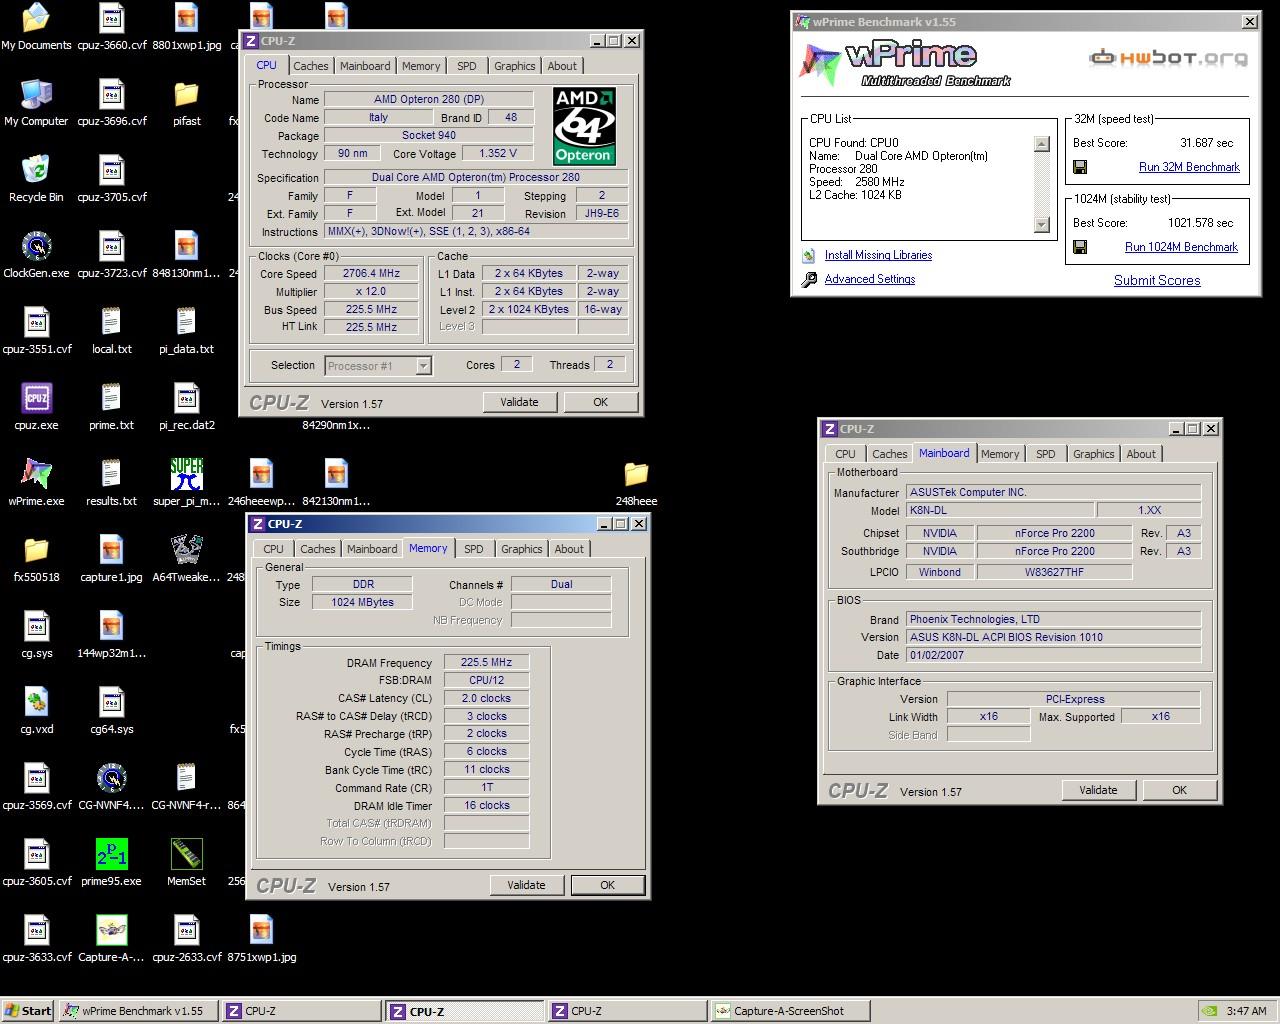
Task: Open Graphics tab in Mainboard CPU-Z window
Action: (x=1093, y=454)
